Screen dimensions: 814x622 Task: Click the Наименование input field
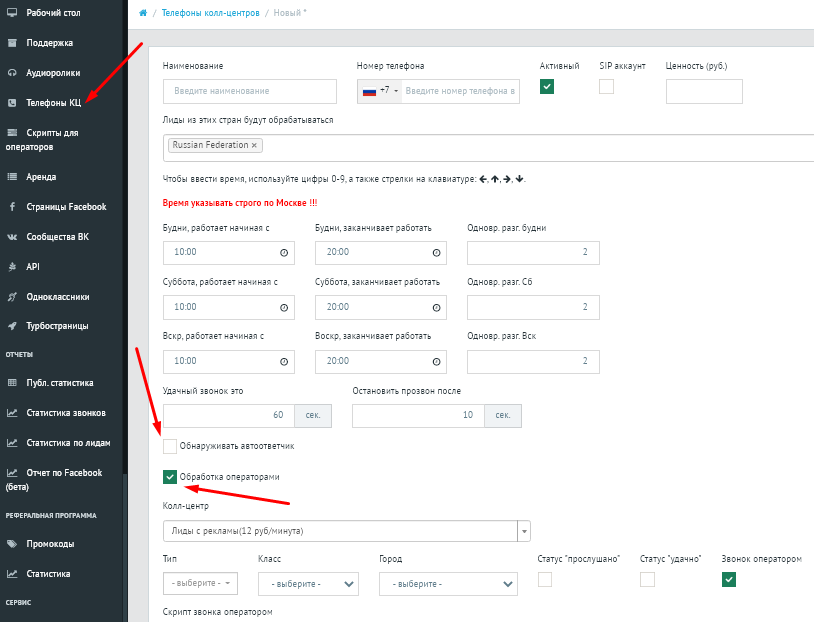(x=250, y=92)
